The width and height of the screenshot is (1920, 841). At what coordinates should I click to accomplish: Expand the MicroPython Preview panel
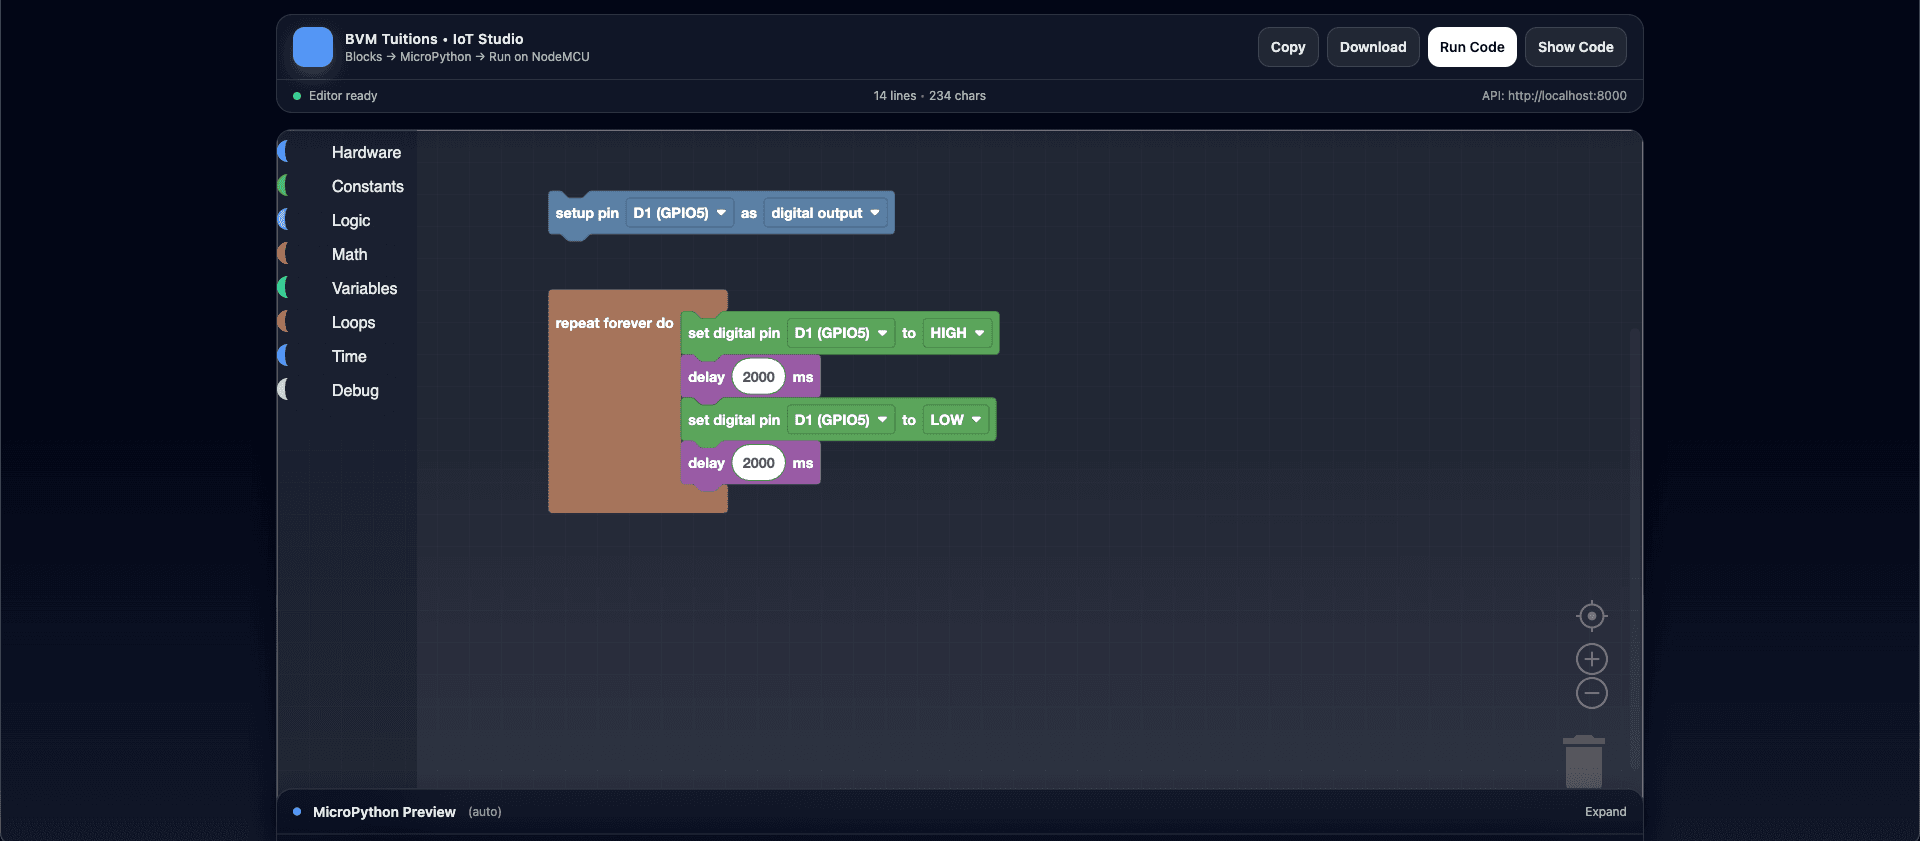pyautogui.click(x=1605, y=812)
